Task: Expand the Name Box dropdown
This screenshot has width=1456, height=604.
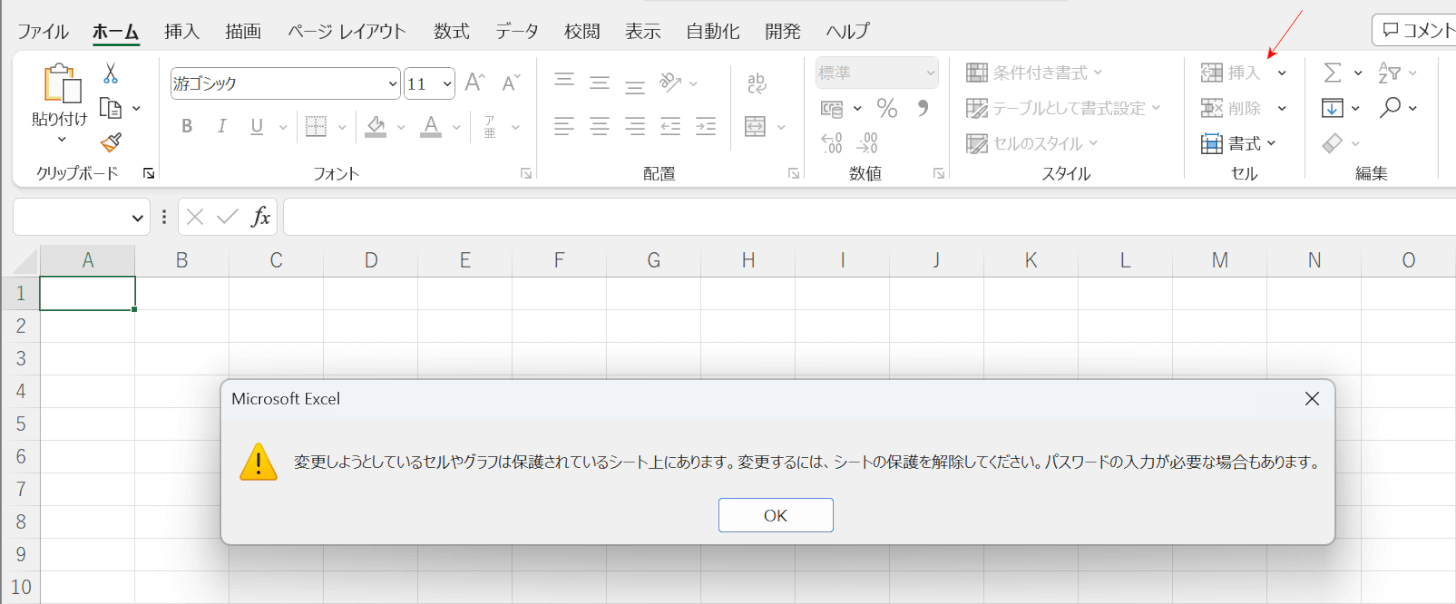Action: pyautogui.click(x=138, y=217)
